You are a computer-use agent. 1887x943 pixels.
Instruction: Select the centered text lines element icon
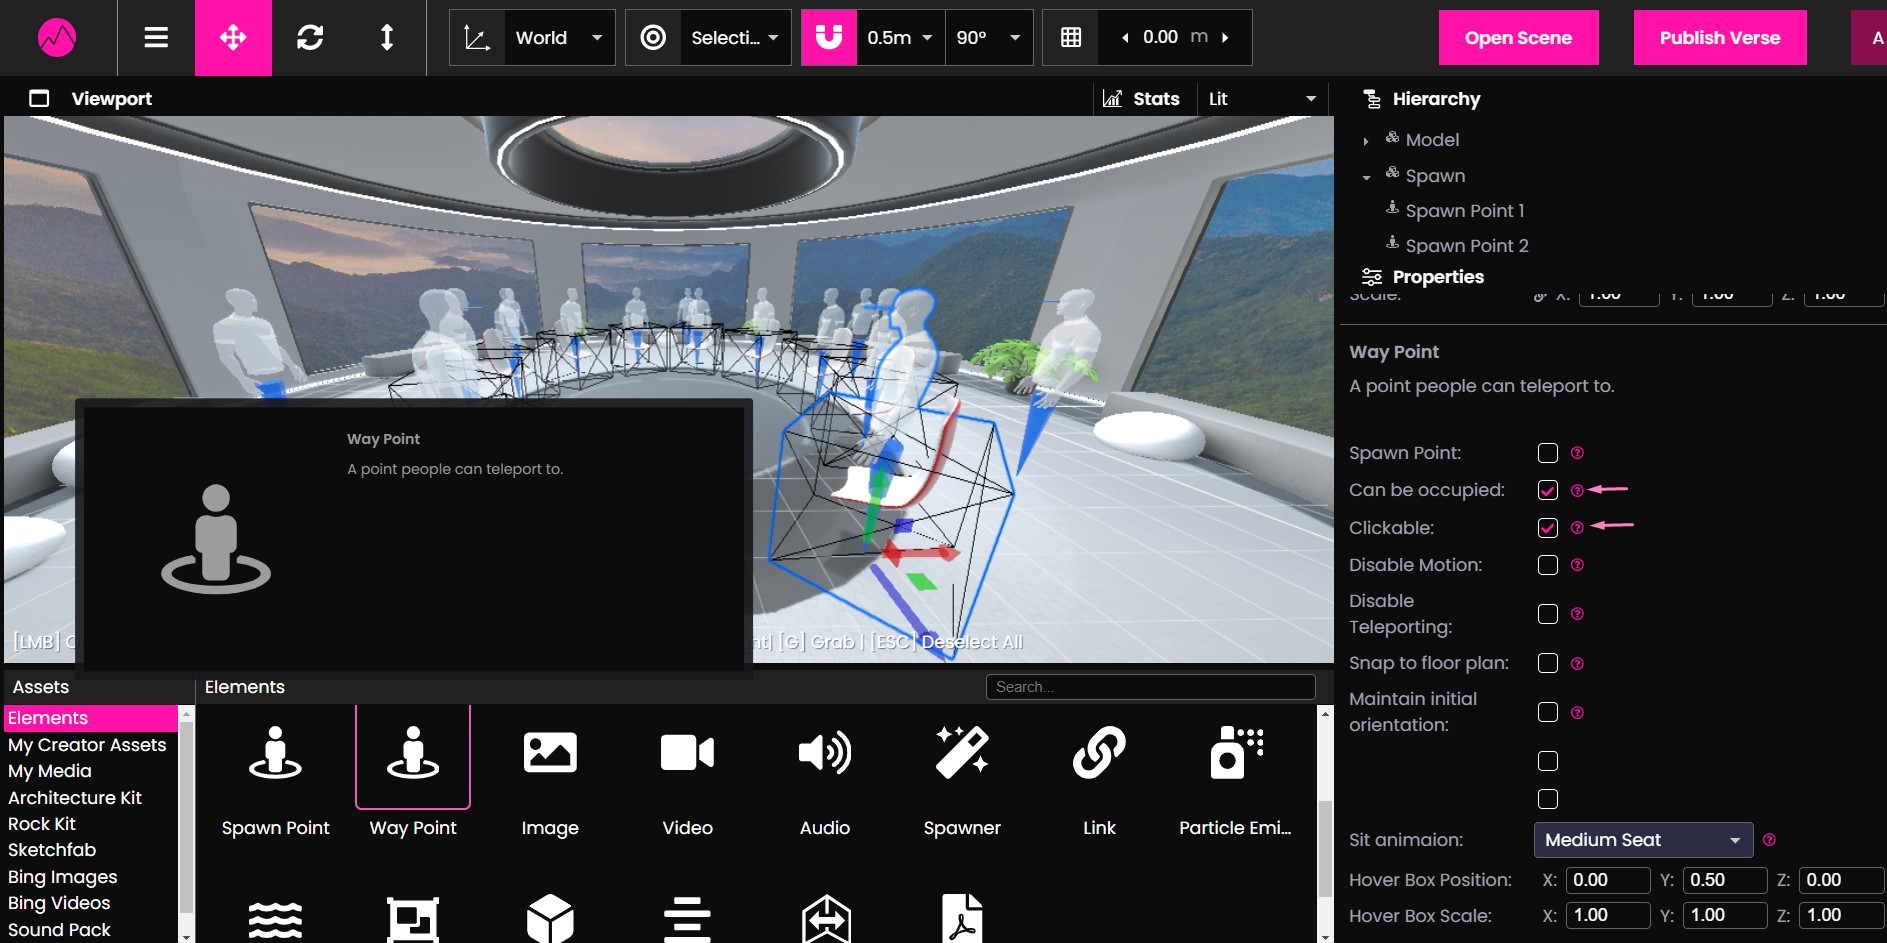pos(688,918)
